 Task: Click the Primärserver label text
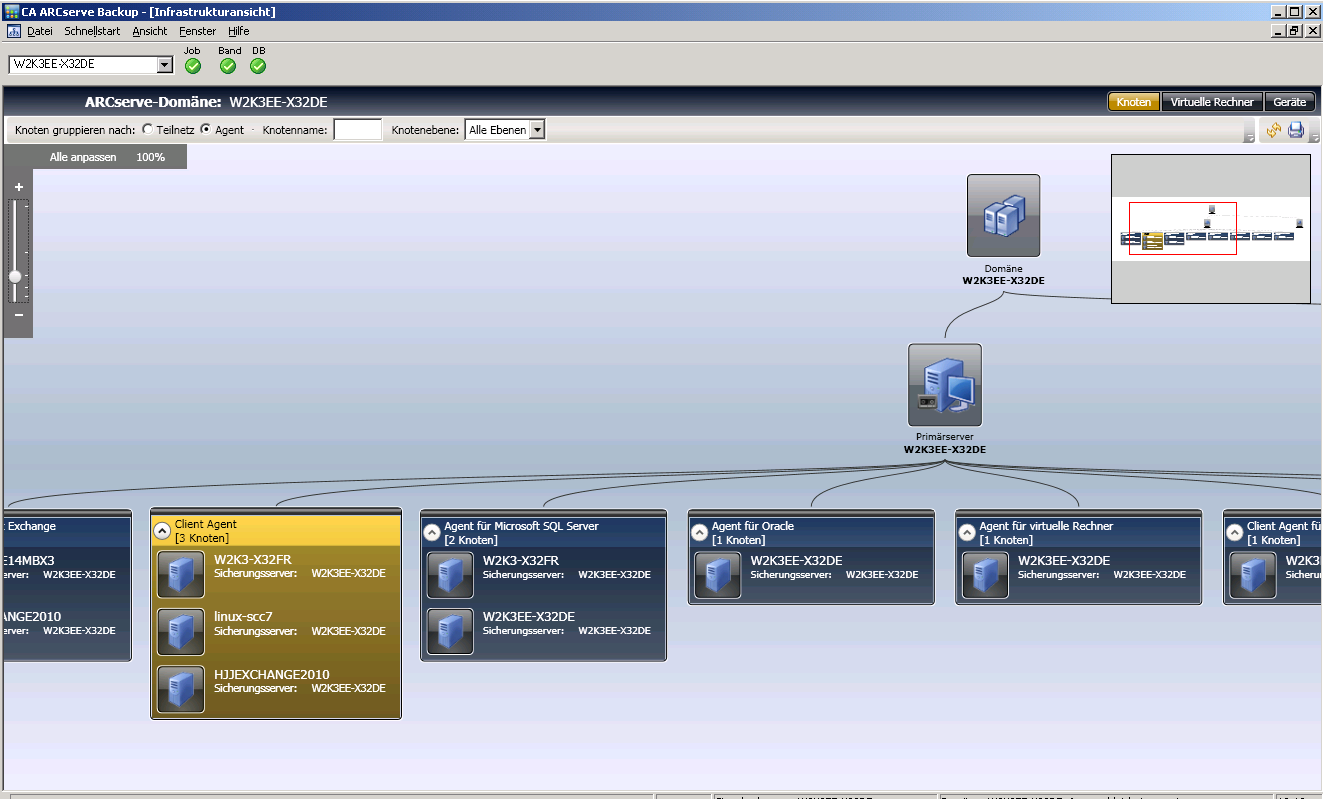pos(945,437)
